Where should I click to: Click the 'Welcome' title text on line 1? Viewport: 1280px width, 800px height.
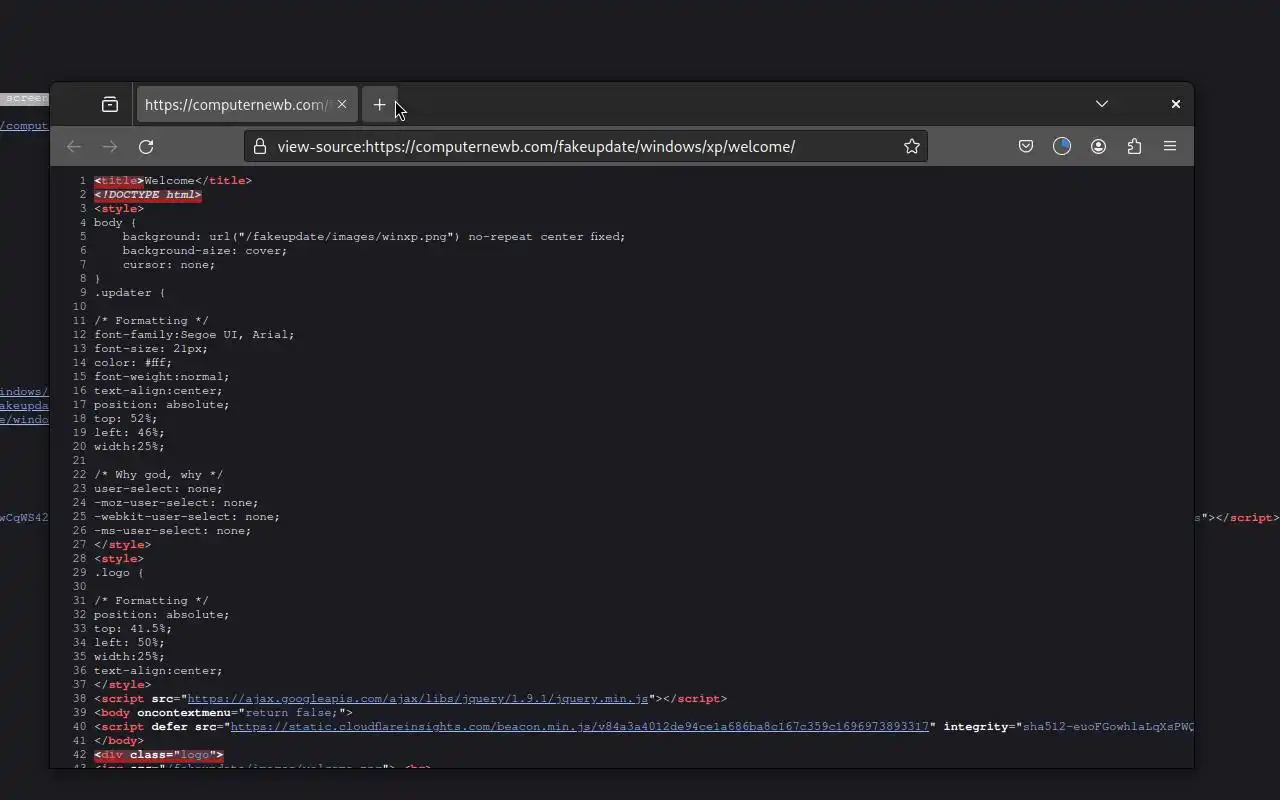pyautogui.click(x=170, y=181)
